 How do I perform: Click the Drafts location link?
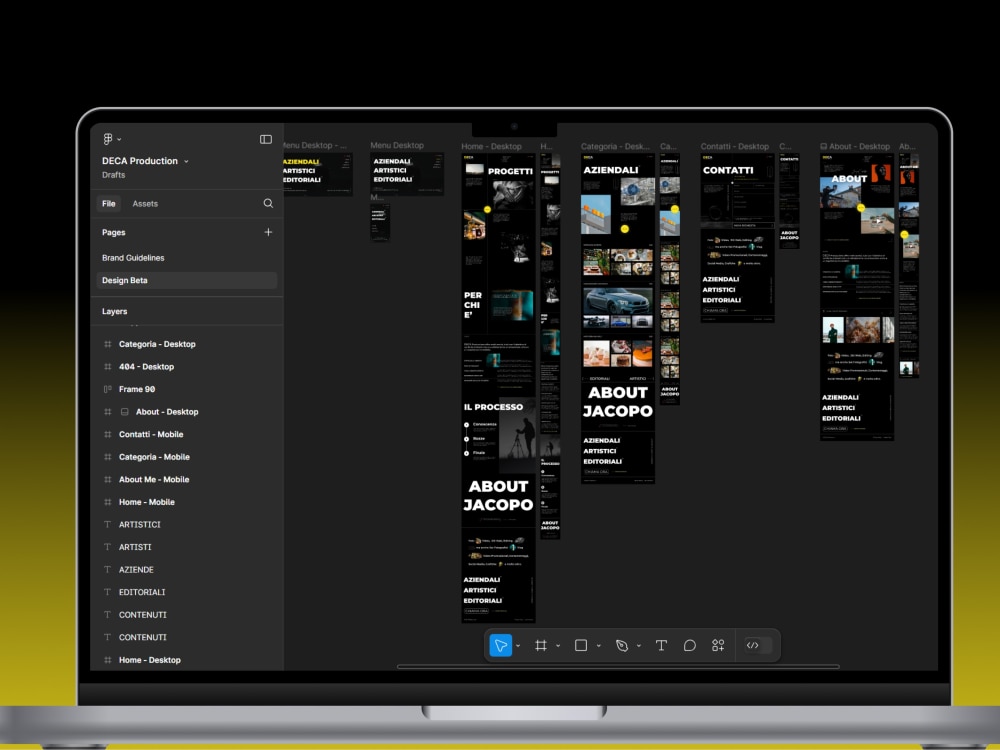coord(114,175)
